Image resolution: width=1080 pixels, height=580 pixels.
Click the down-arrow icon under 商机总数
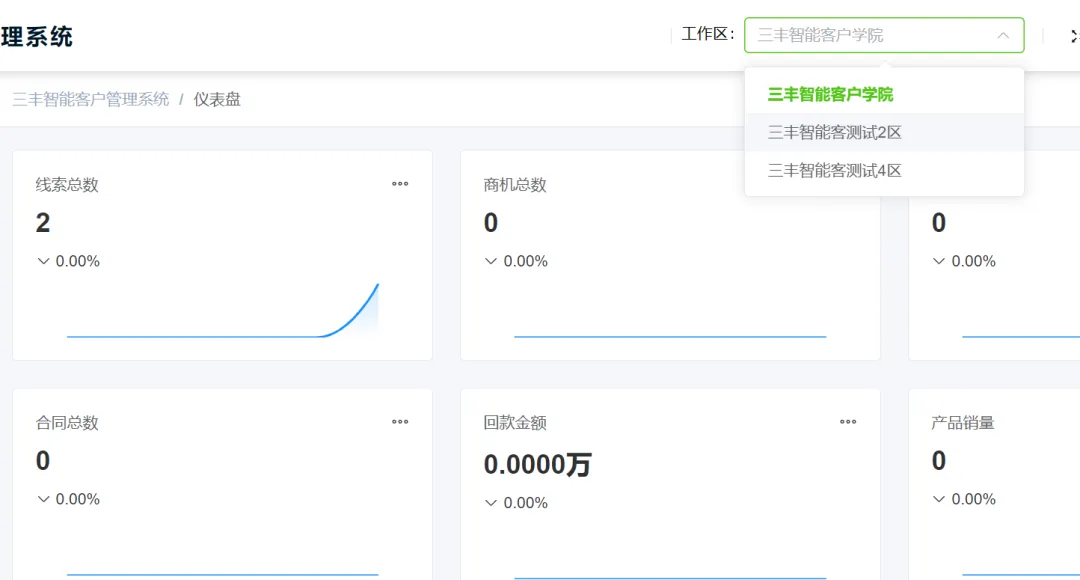[x=490, y=261]
